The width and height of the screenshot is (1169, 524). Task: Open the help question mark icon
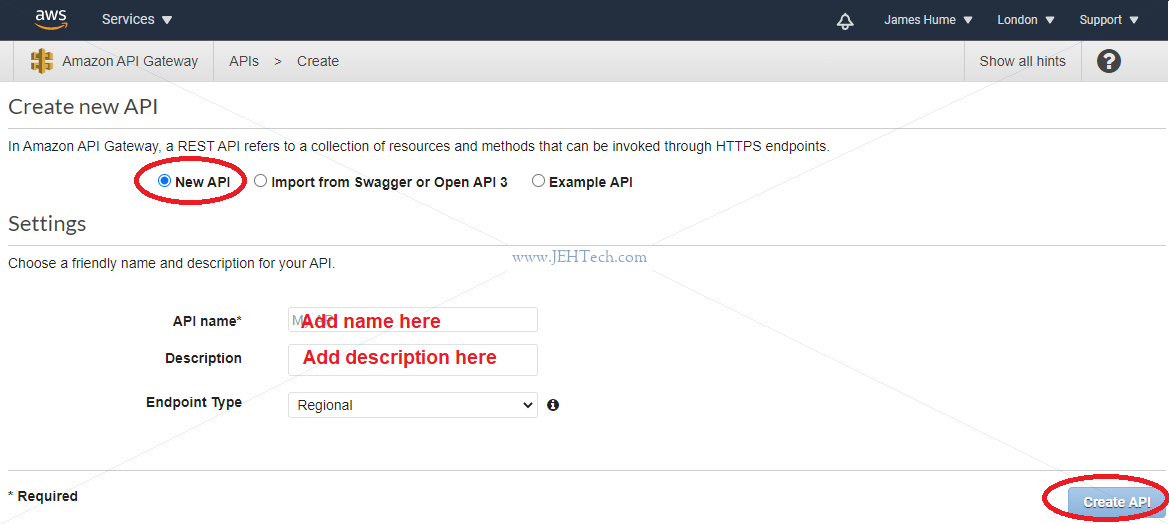(1109, 61)
